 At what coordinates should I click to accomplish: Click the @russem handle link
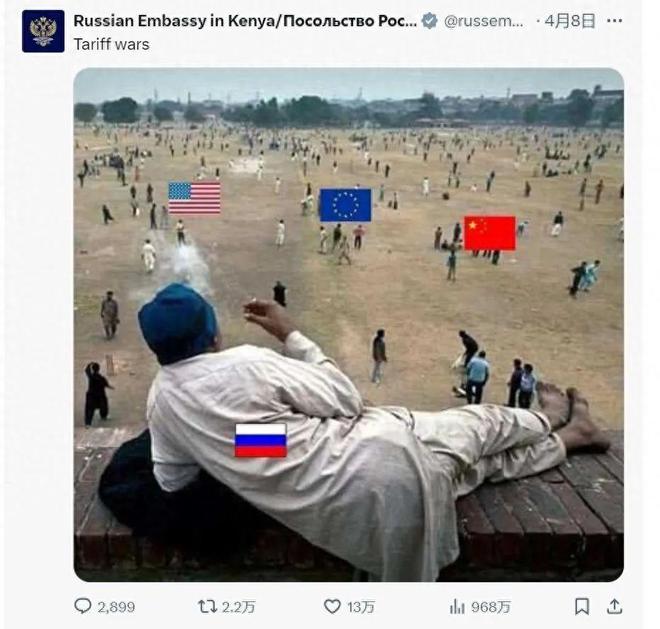pos(484,21)
